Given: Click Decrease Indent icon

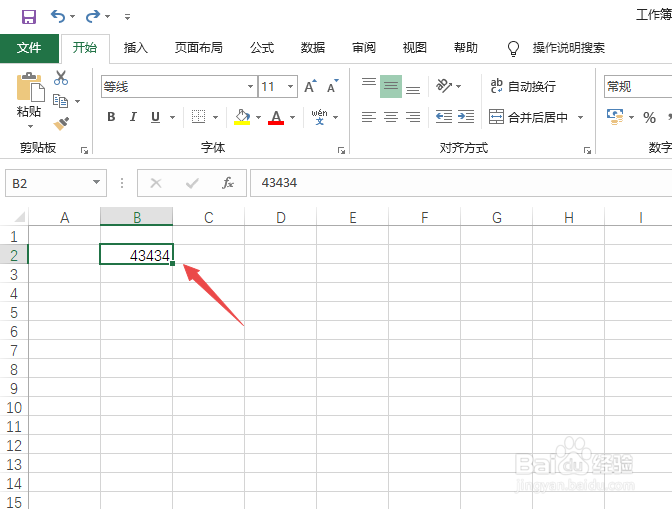Looking at the screenshot, I should tap(444, 117).
